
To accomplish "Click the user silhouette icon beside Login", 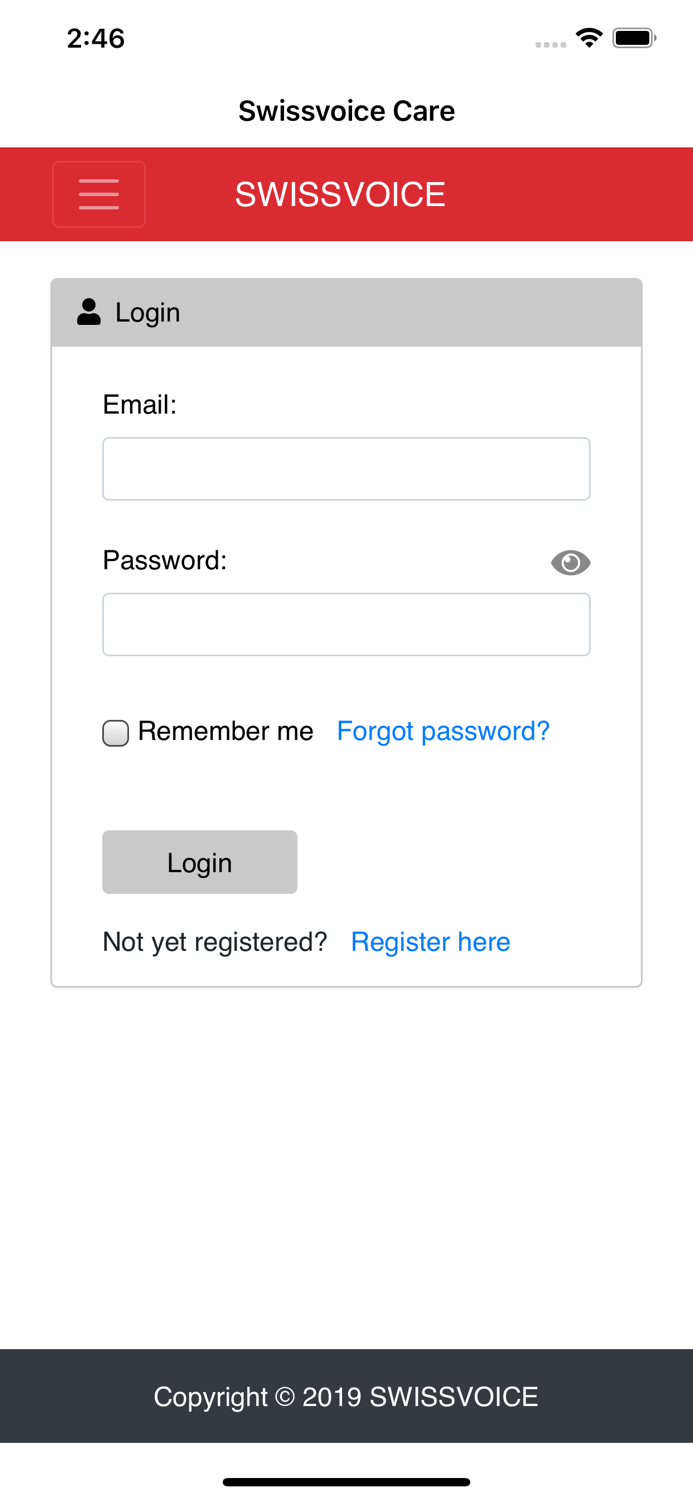I will 88,311.
